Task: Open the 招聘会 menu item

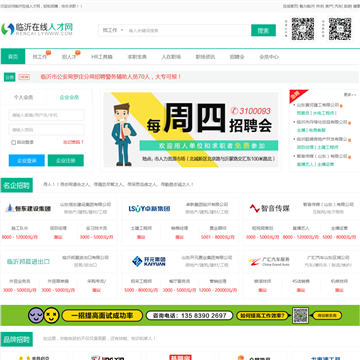Action: (x=237, y=57)
